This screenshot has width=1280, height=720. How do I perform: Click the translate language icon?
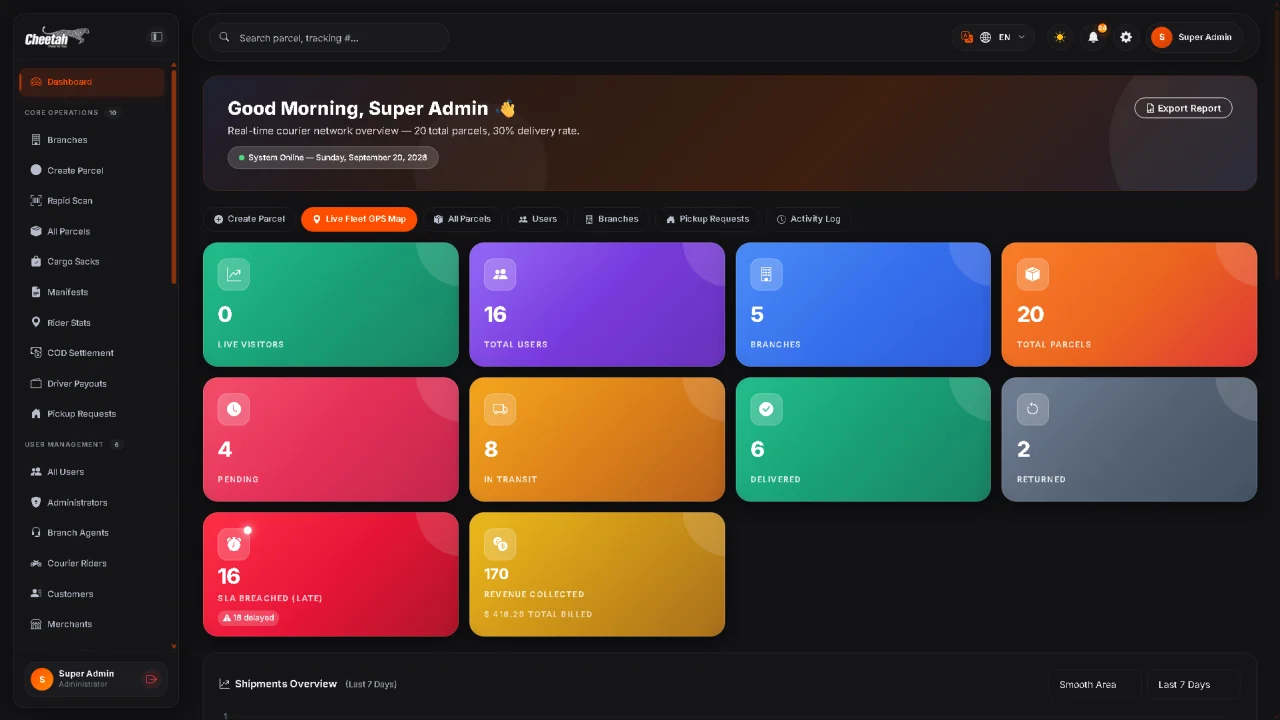967,37
